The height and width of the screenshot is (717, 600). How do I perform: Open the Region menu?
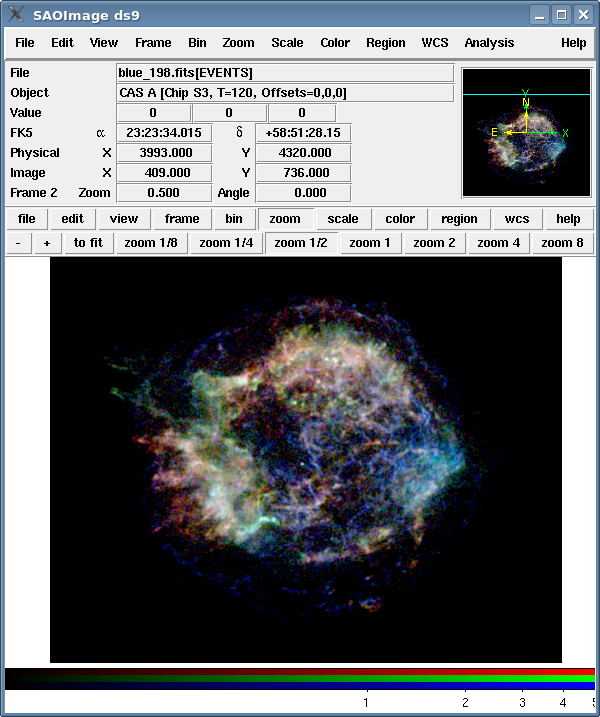pos(385,43)
